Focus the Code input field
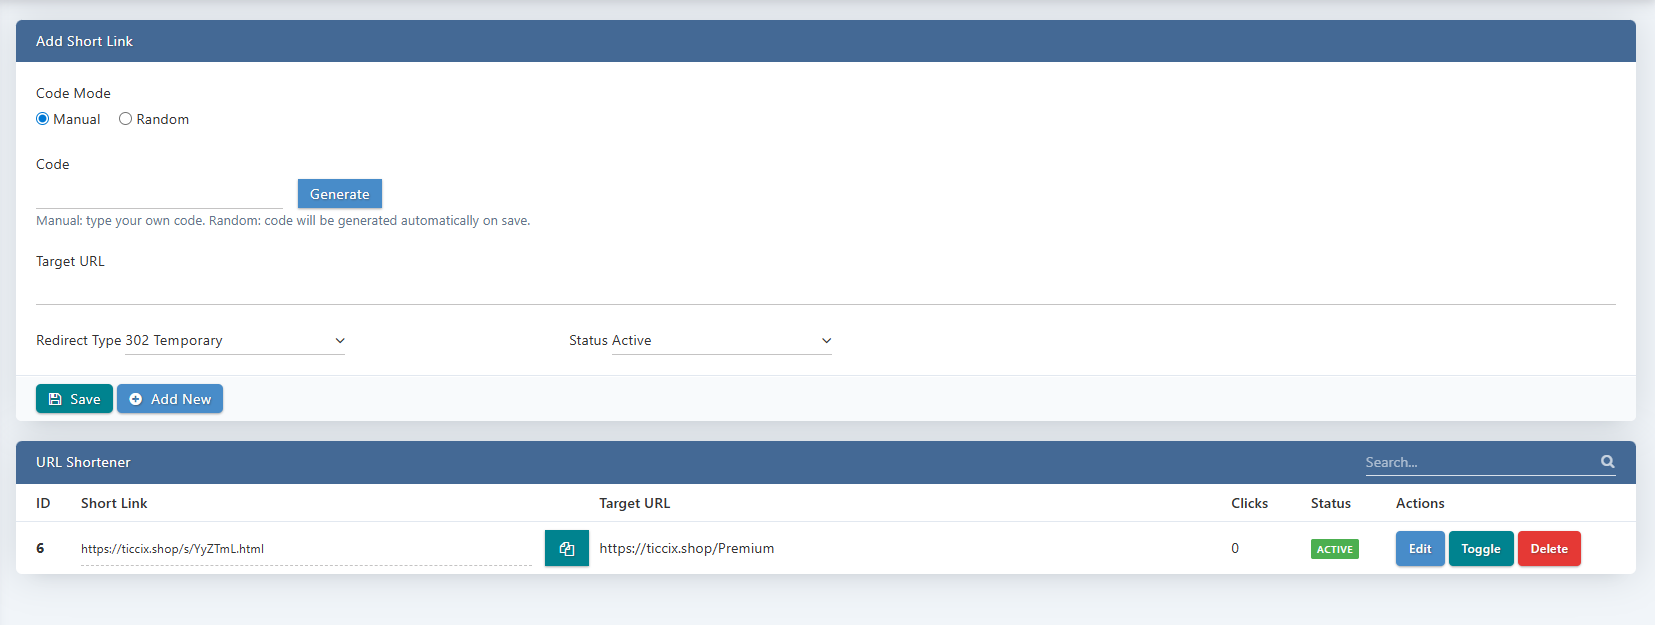Screen dimensions: 1655x625 [x=159, y=194]
